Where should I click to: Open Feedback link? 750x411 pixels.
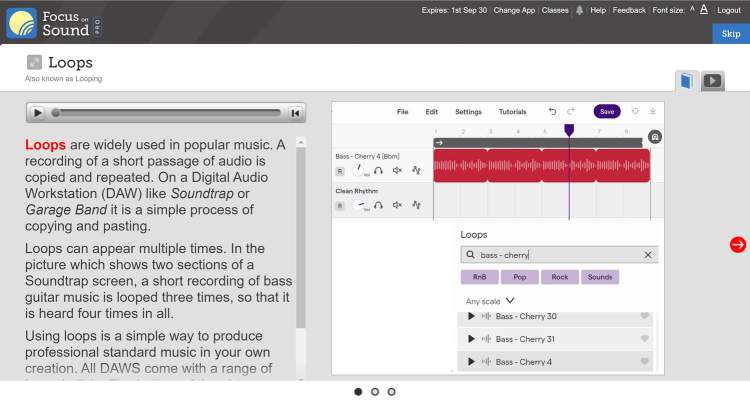[629, 10]
